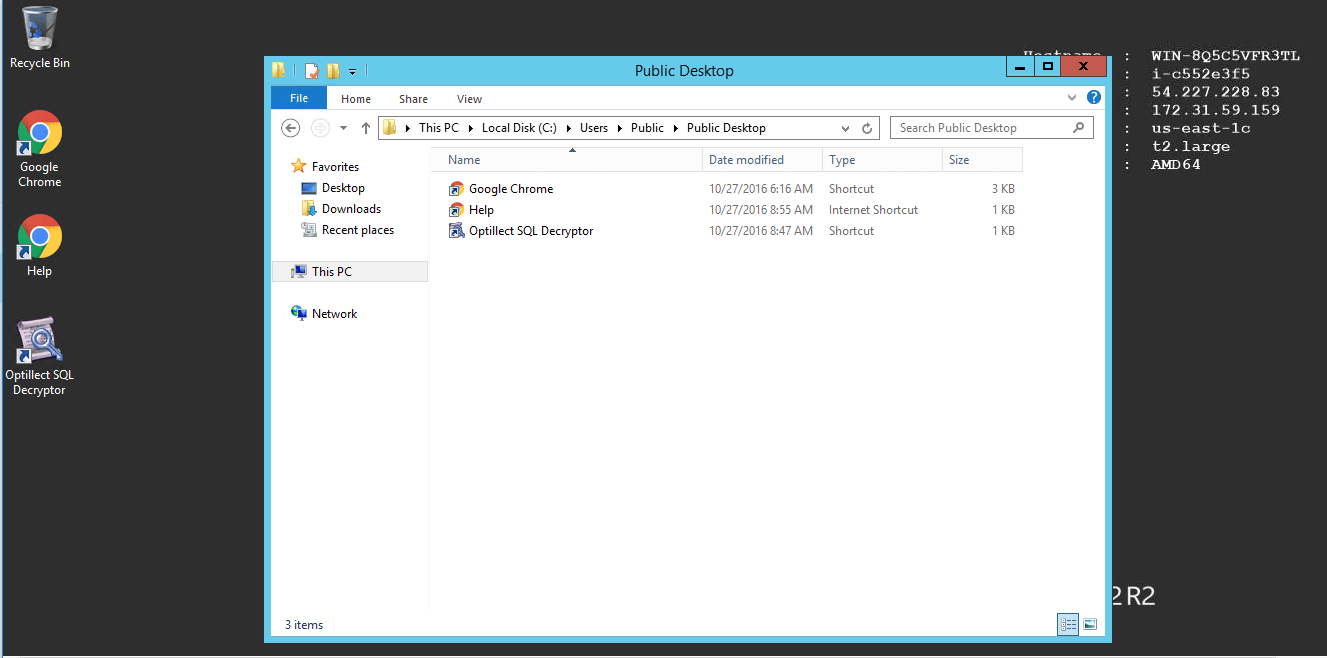Viewport: 1327px width, 658px height.
Task: Switch to Details view layout
Action: point(1068,624)
